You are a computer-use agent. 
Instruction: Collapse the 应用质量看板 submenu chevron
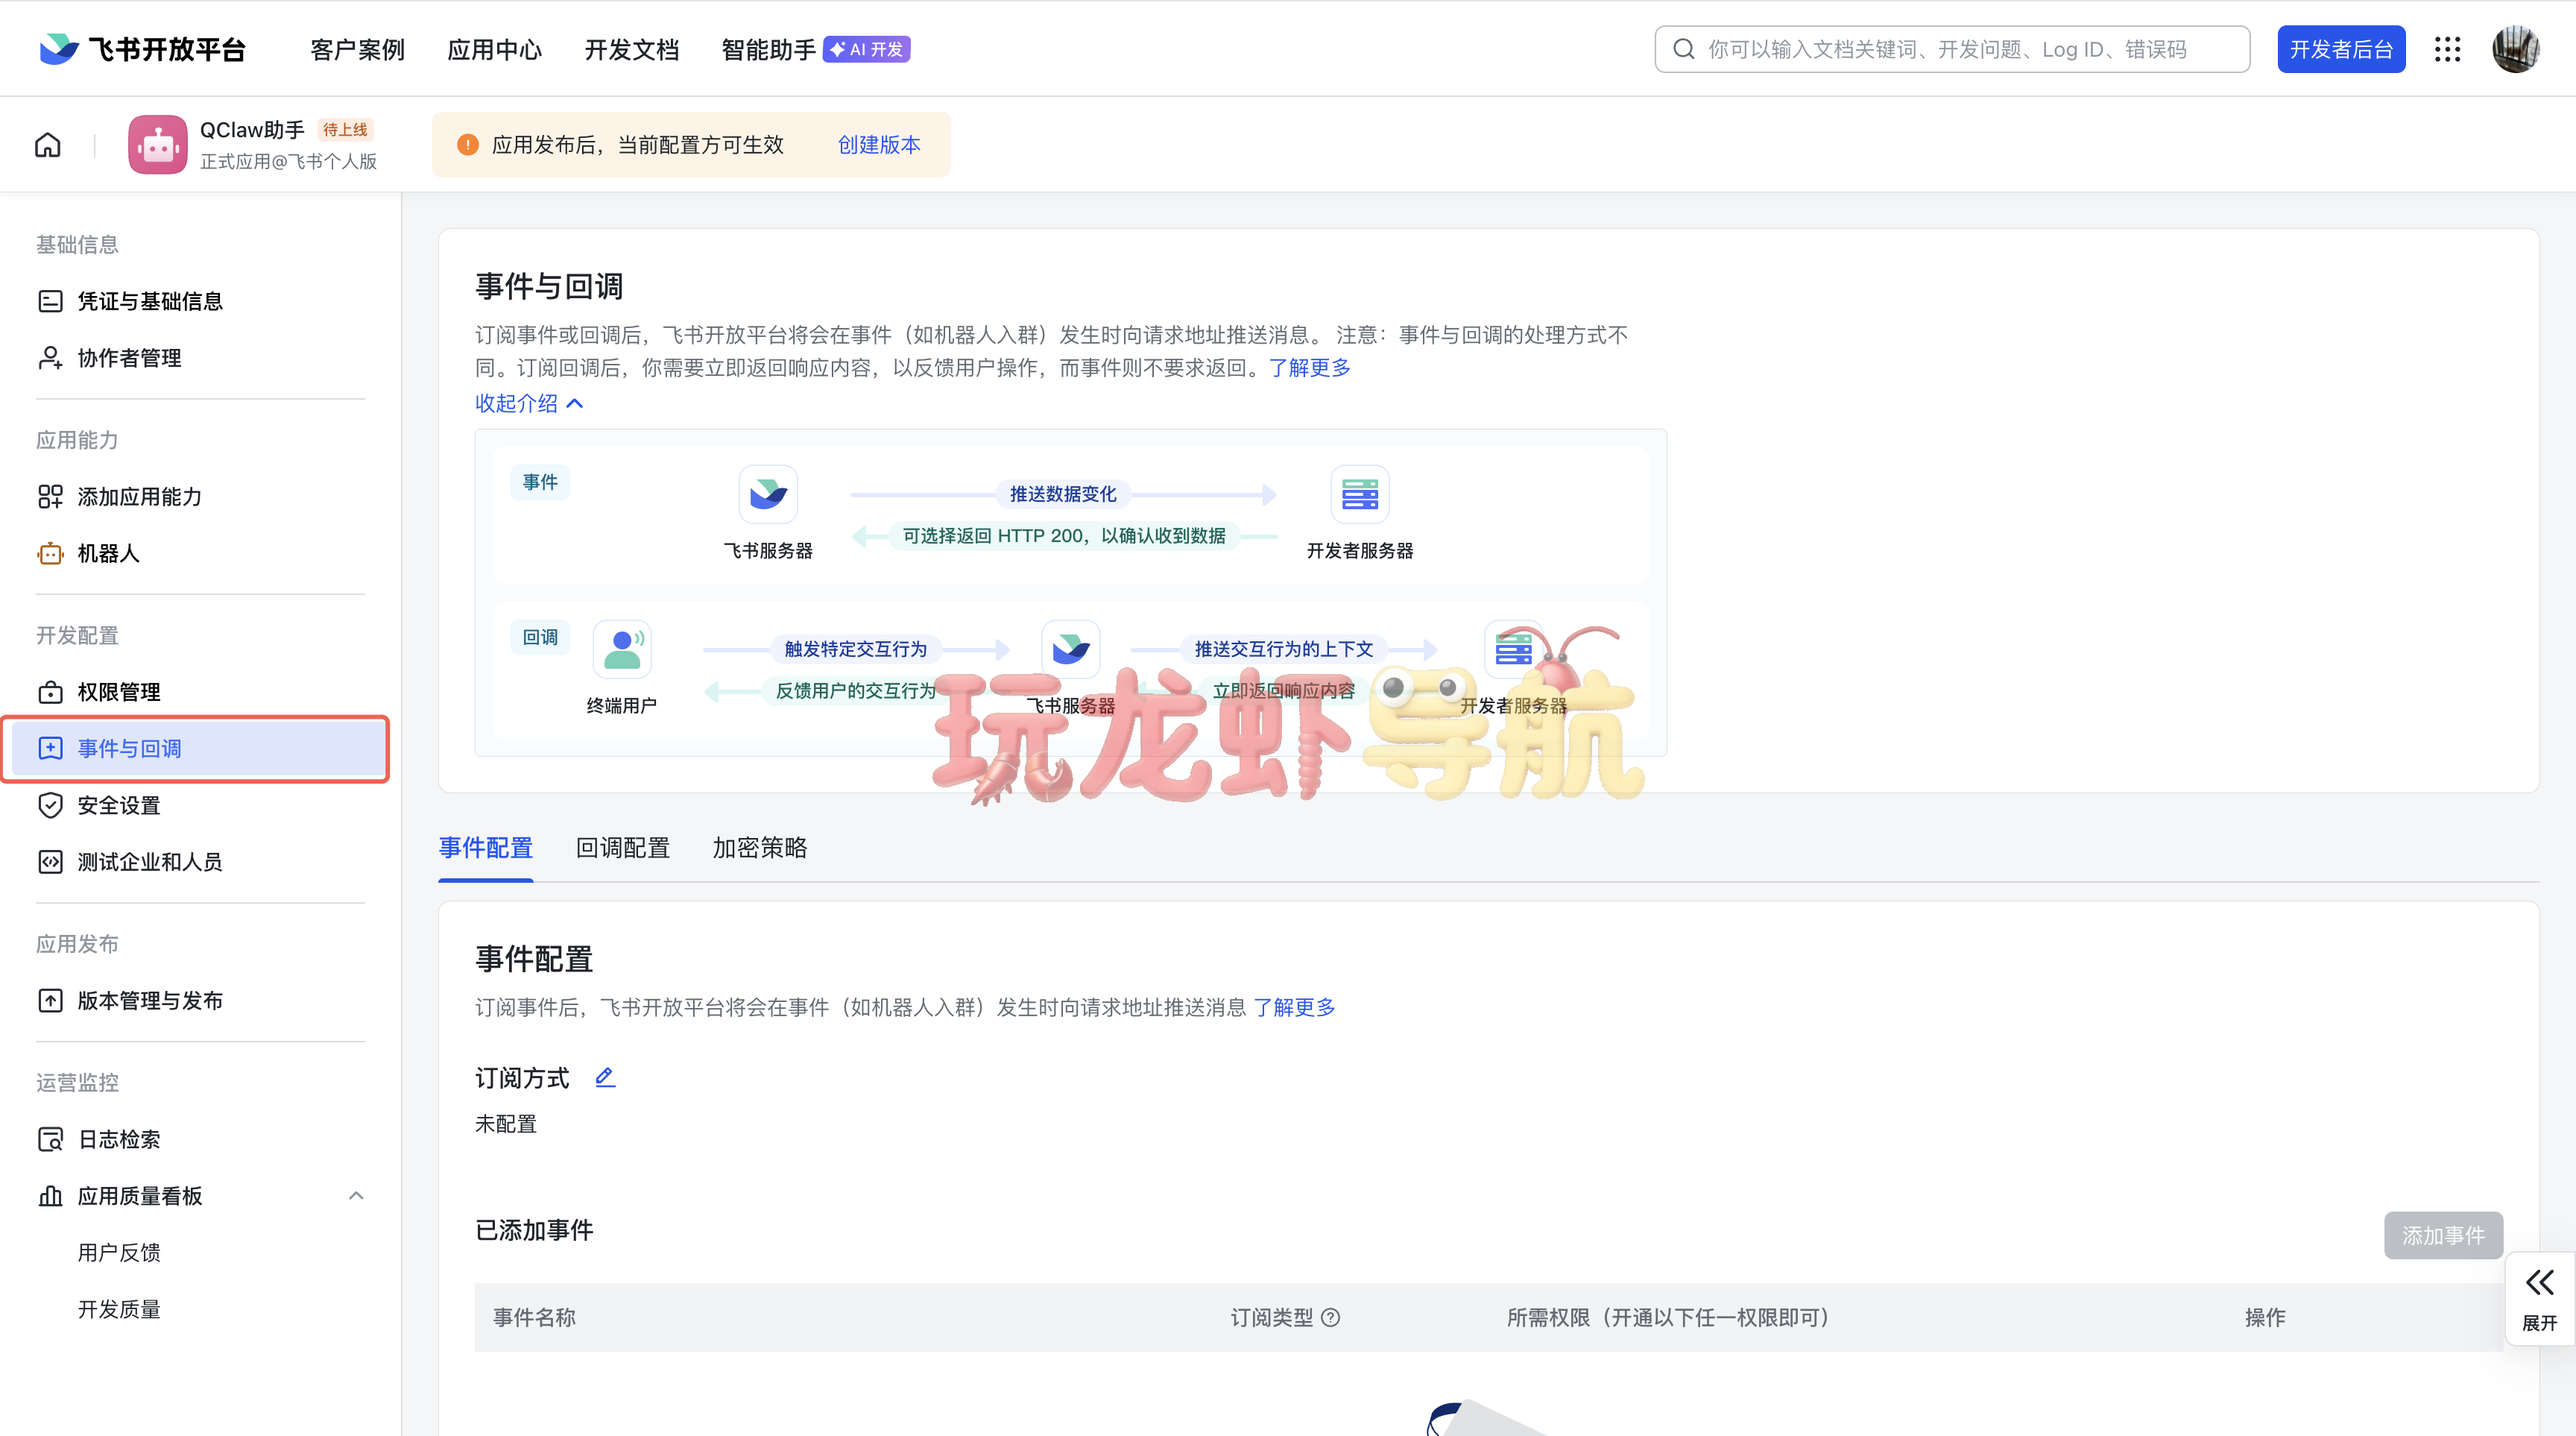coord(356,1196)
